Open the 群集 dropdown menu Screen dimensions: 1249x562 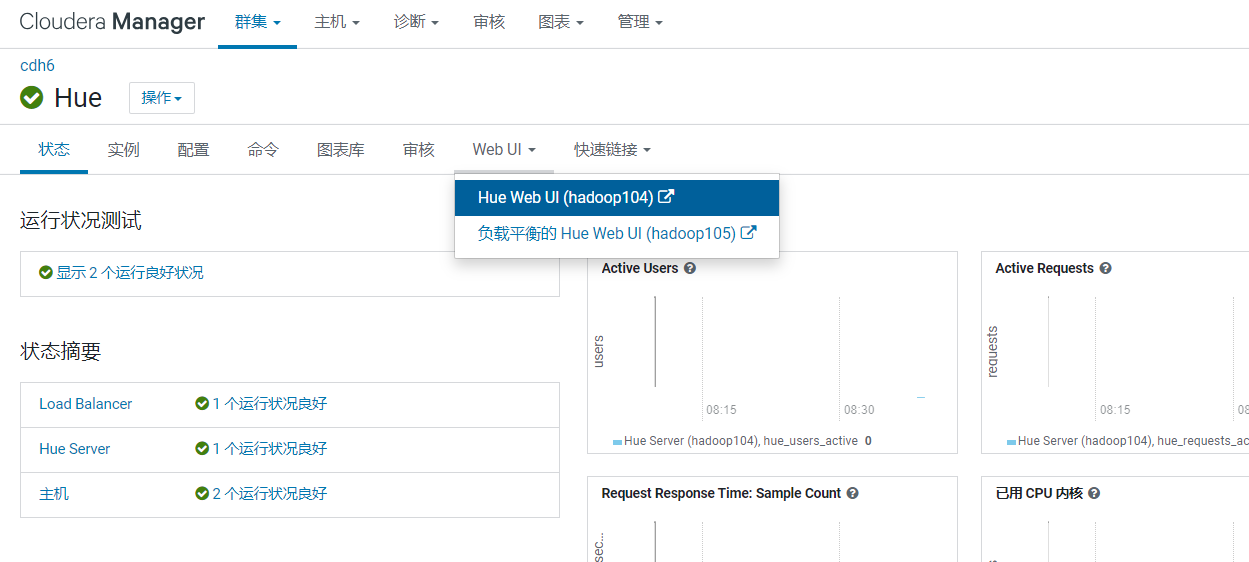(x=257, y=22)
